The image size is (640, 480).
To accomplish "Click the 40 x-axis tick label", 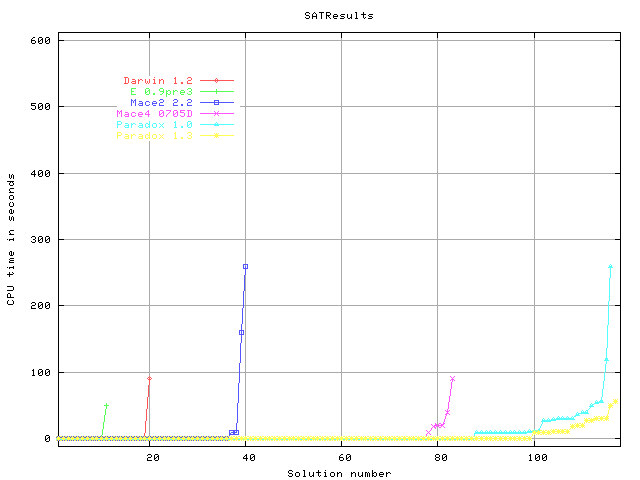I will 249,458.
